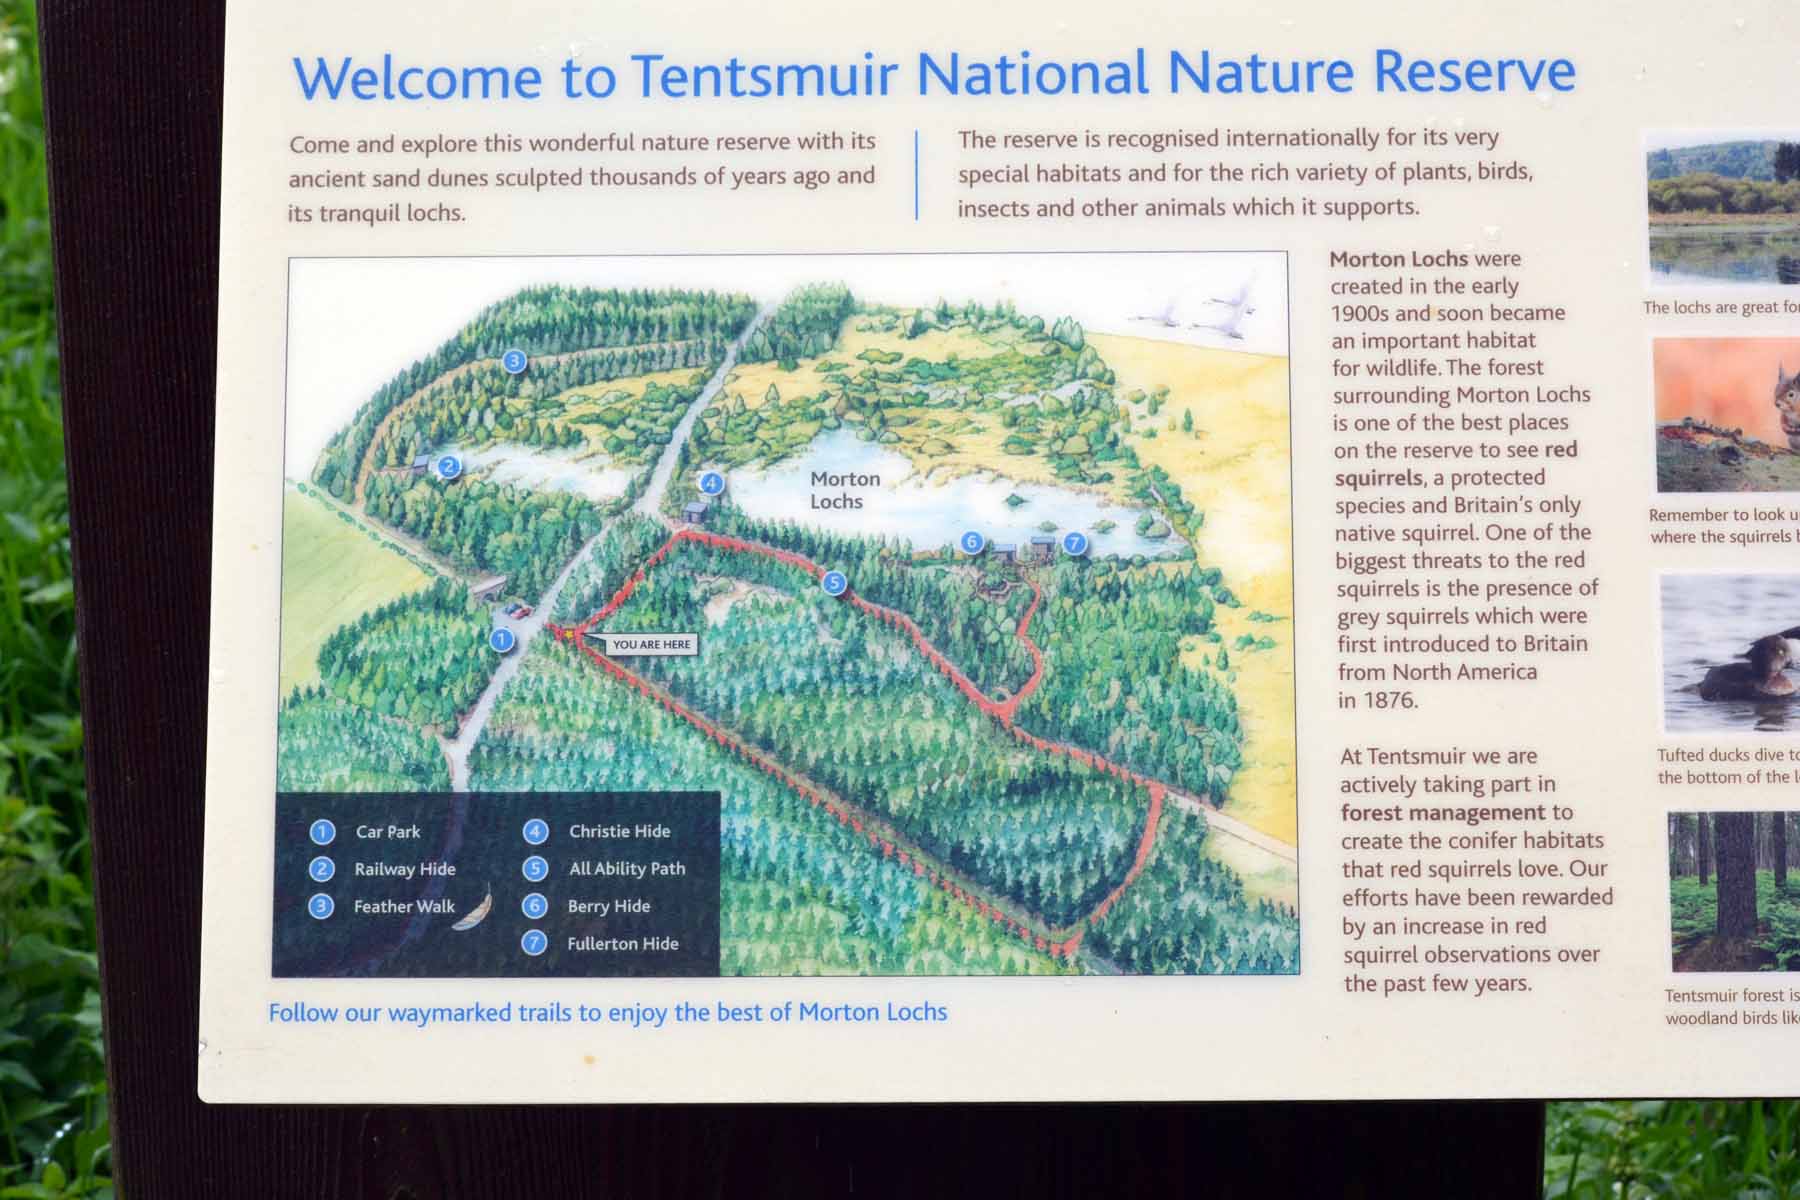
Task: Click the 'Tentsmuir forest is' photo caption
Action: point(1733,1007)
